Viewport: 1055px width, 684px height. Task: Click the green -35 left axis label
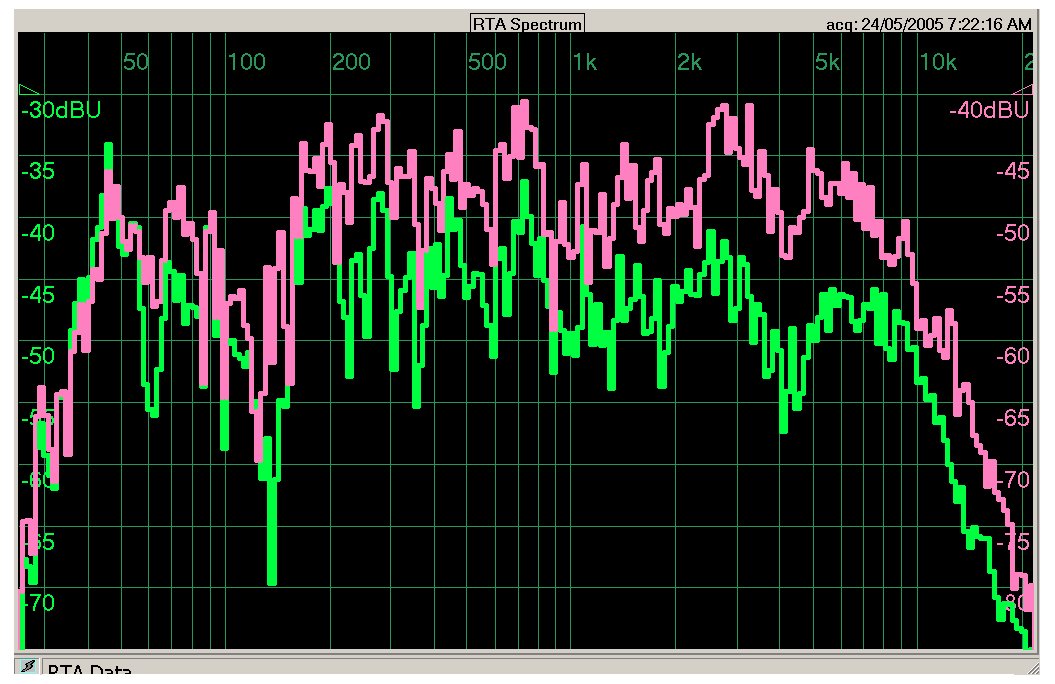click(x=41, y=171)
